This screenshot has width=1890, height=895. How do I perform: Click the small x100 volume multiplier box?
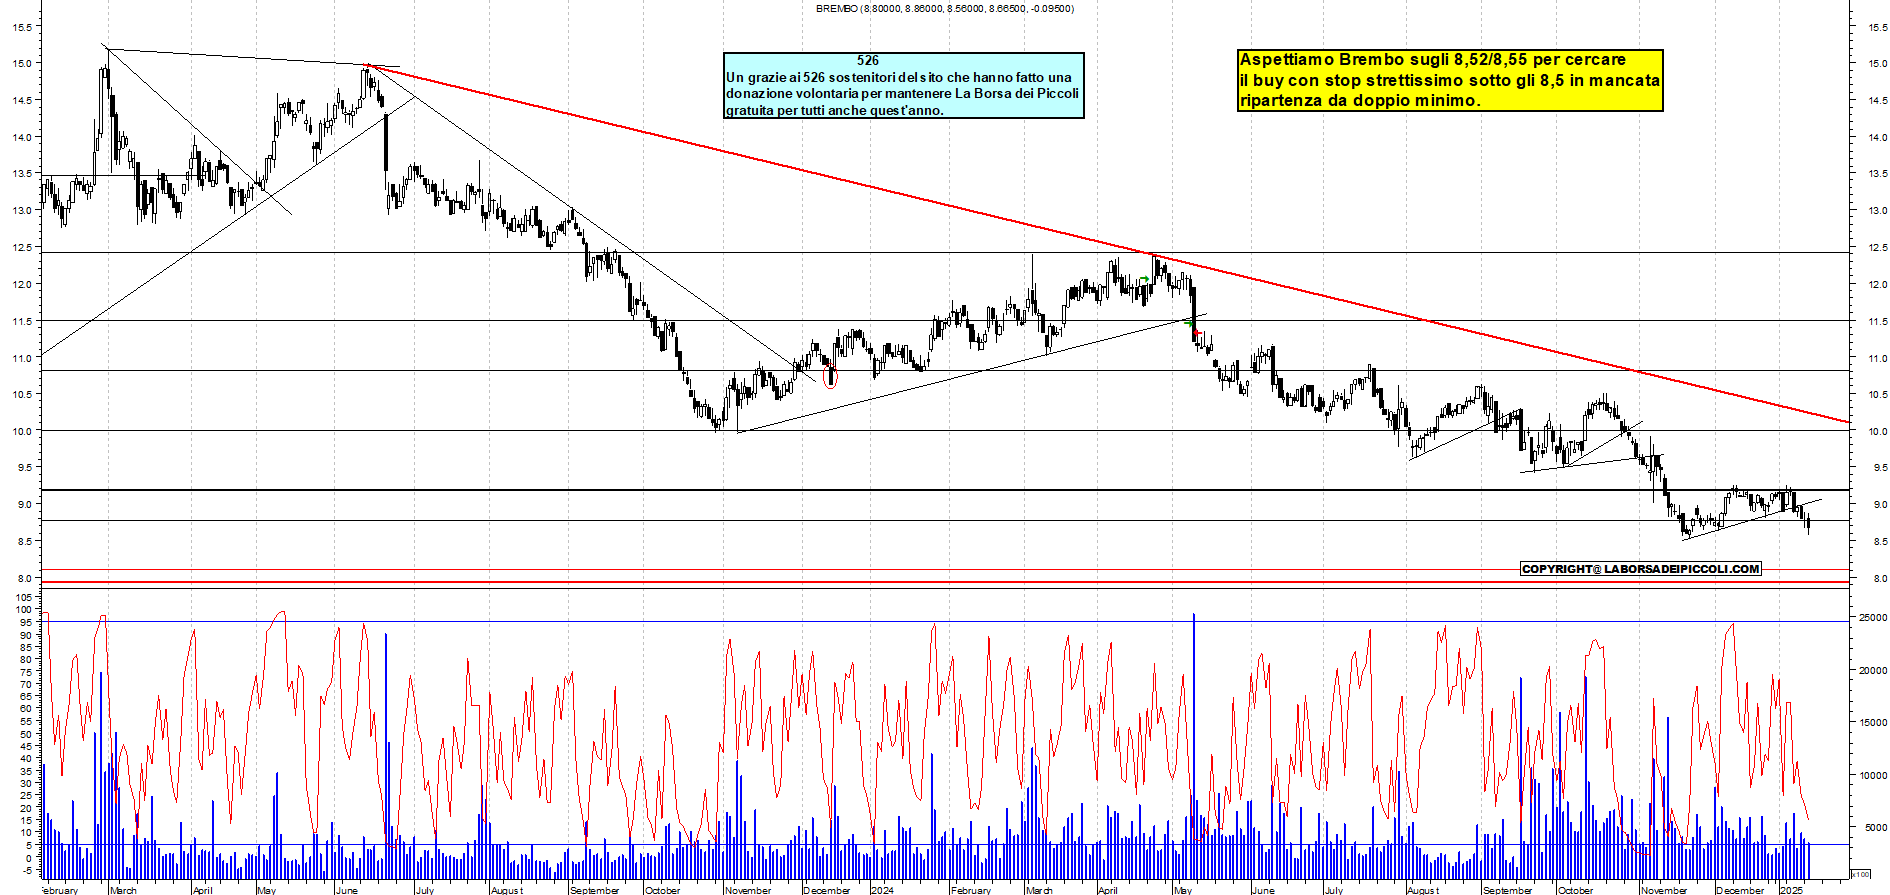pyautogui.click(x=1861, y=874)
